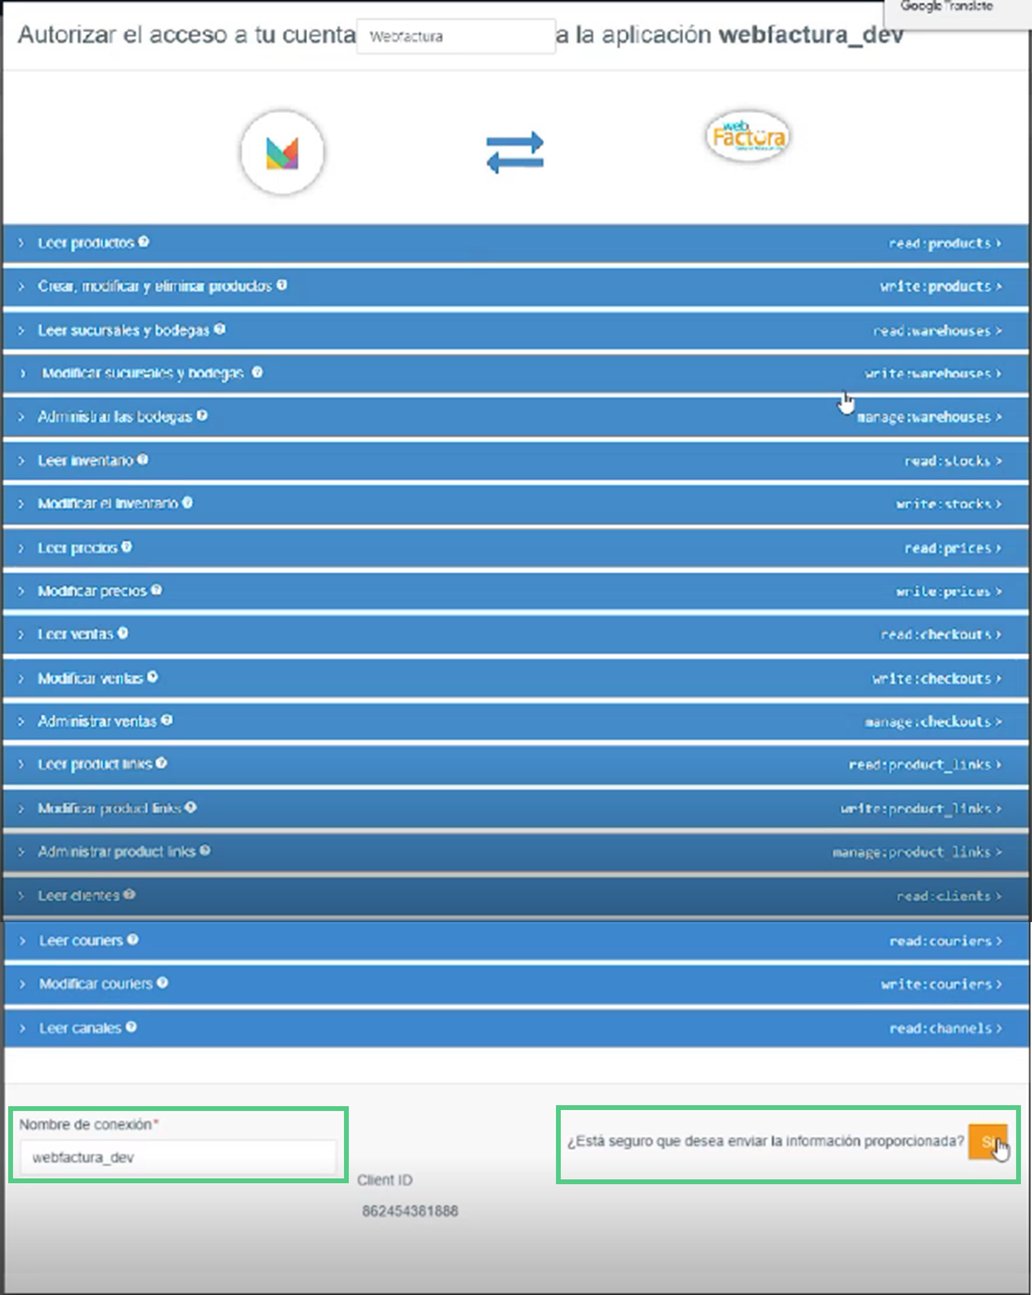Toggle the leading chevron of Administrar ventas

(x=21, y=721)
